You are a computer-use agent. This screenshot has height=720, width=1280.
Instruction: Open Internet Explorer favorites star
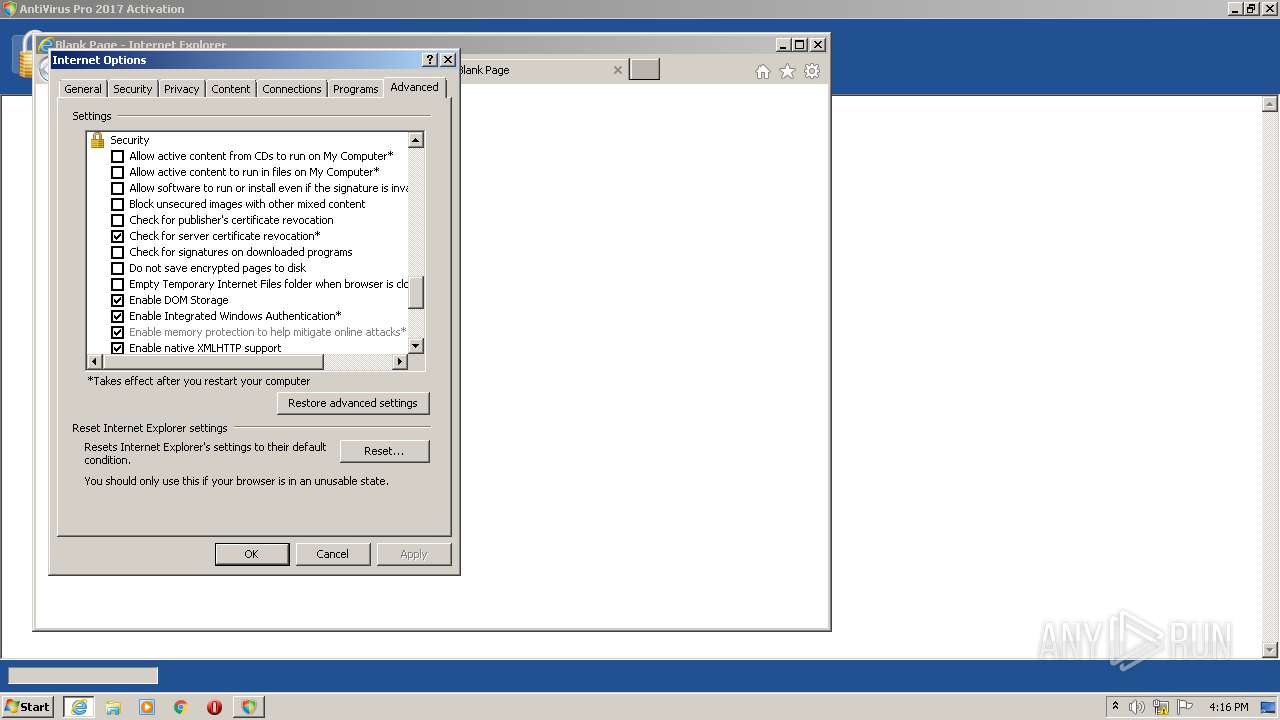pyautogui.click(x=787, y=71)
